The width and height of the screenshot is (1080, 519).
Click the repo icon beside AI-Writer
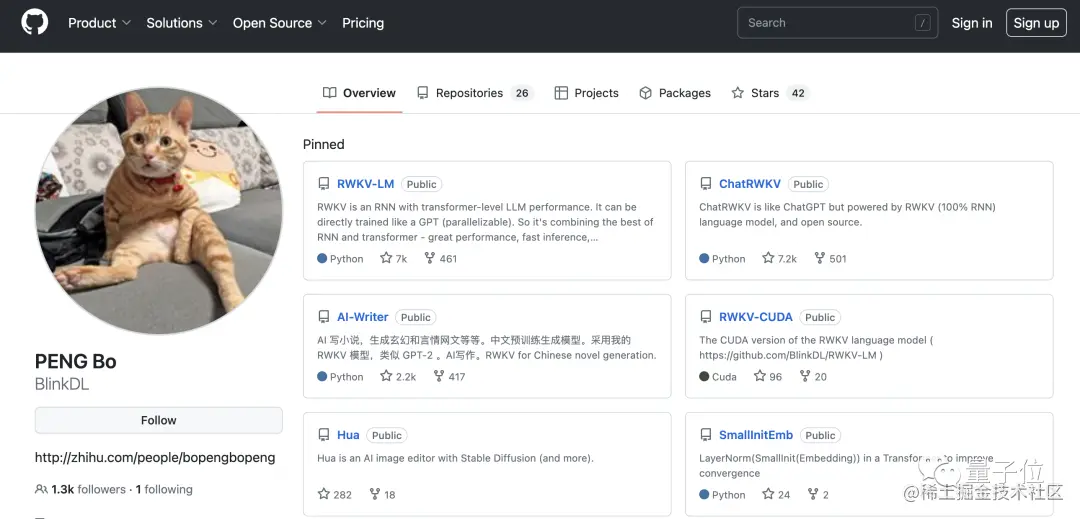coord(323,317)
